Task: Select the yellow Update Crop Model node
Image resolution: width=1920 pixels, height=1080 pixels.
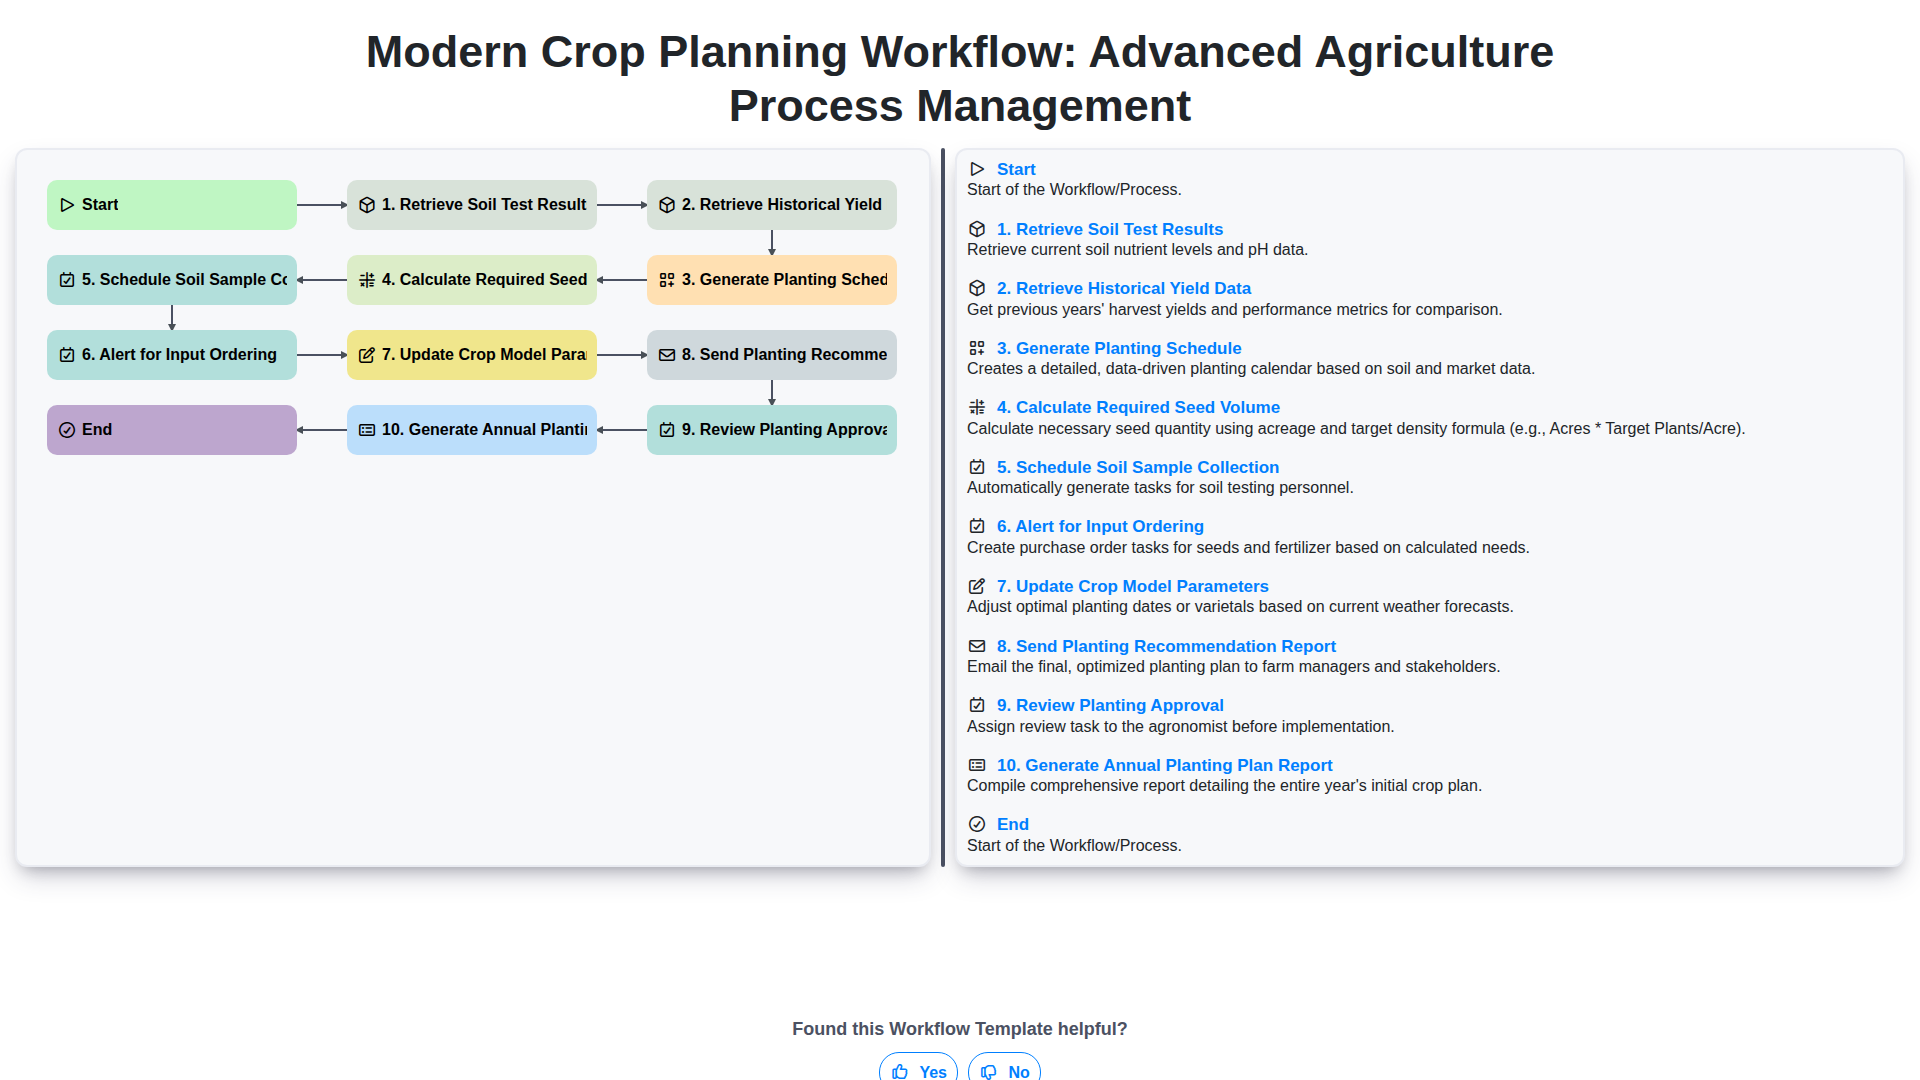Action: tap(472, 355)
